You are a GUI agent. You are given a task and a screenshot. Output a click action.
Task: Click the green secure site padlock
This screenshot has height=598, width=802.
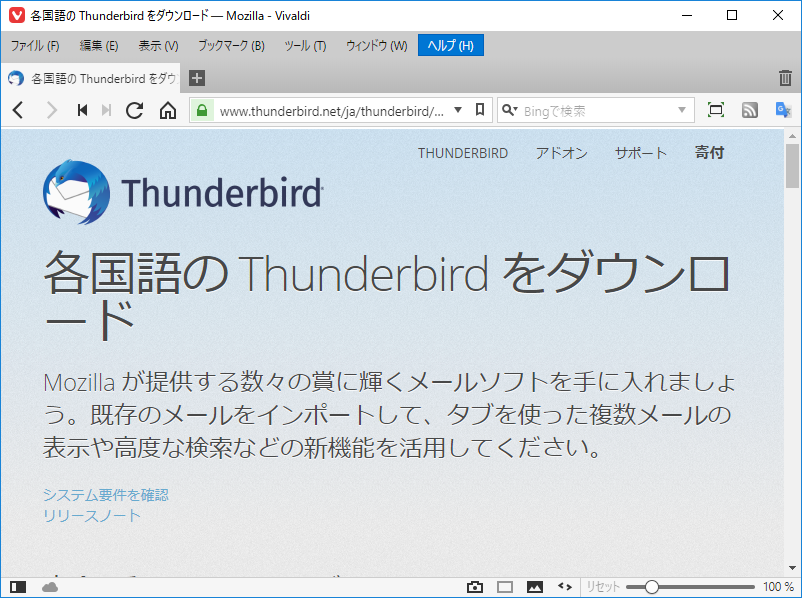(x=202, y=110)
